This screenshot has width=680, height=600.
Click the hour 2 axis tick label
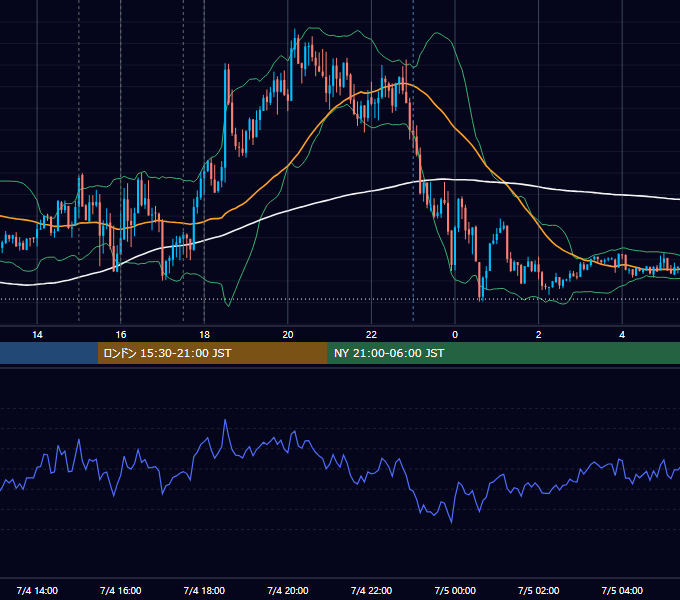pos(539,335)
